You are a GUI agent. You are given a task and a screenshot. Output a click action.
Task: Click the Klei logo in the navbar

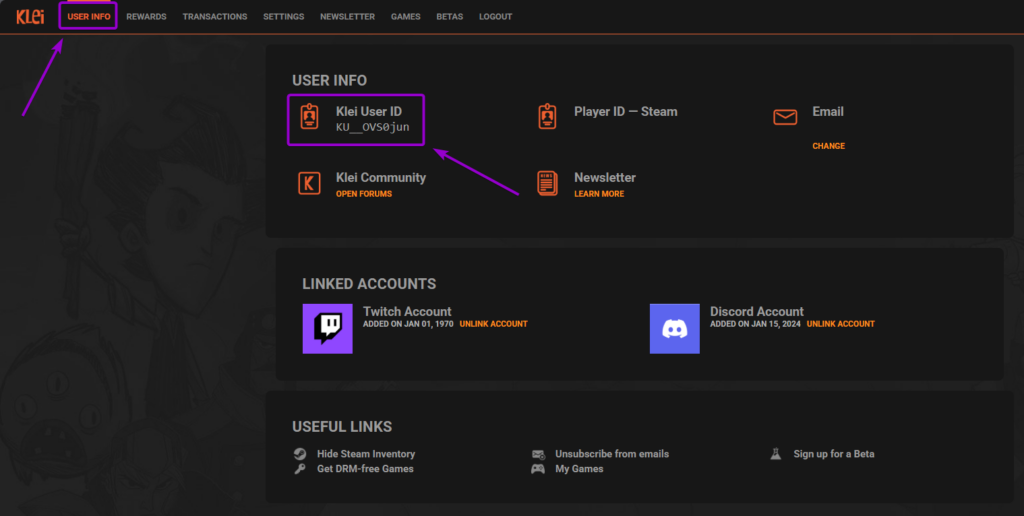pyautogui.click(x=30, y=17)
